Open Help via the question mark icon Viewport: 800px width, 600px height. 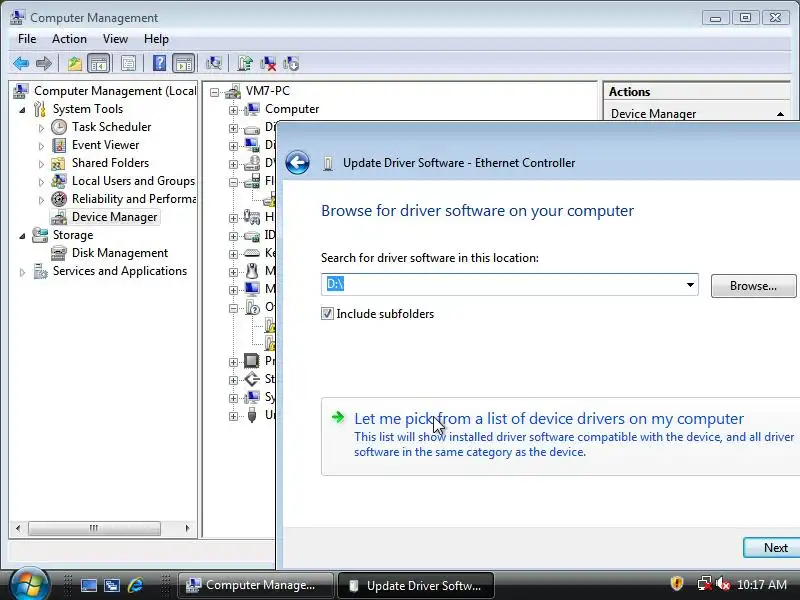point(159,63)
